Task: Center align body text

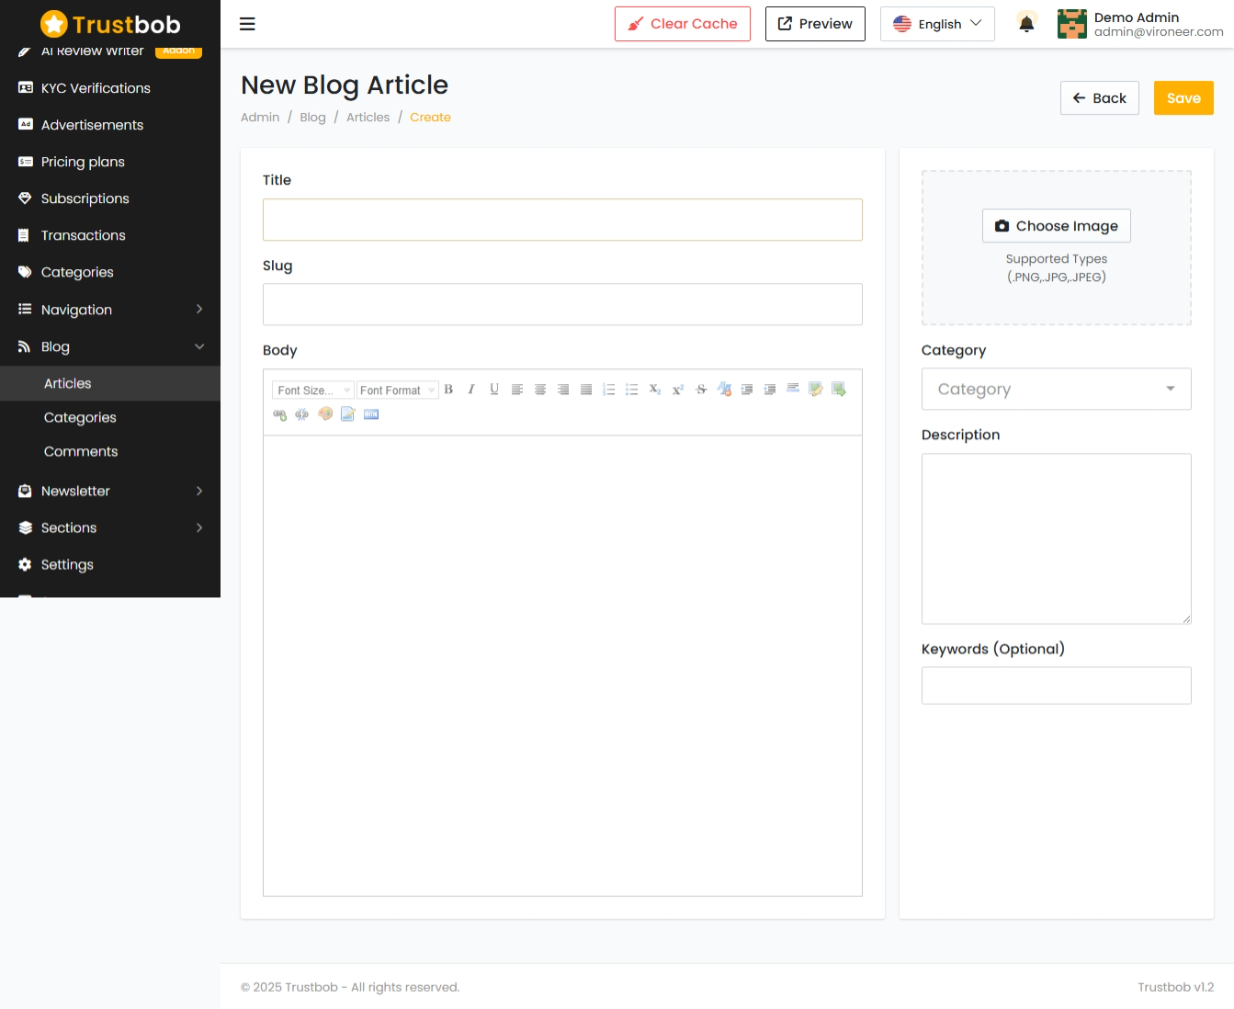Action: pyautogui.click(x=540, y=389)
